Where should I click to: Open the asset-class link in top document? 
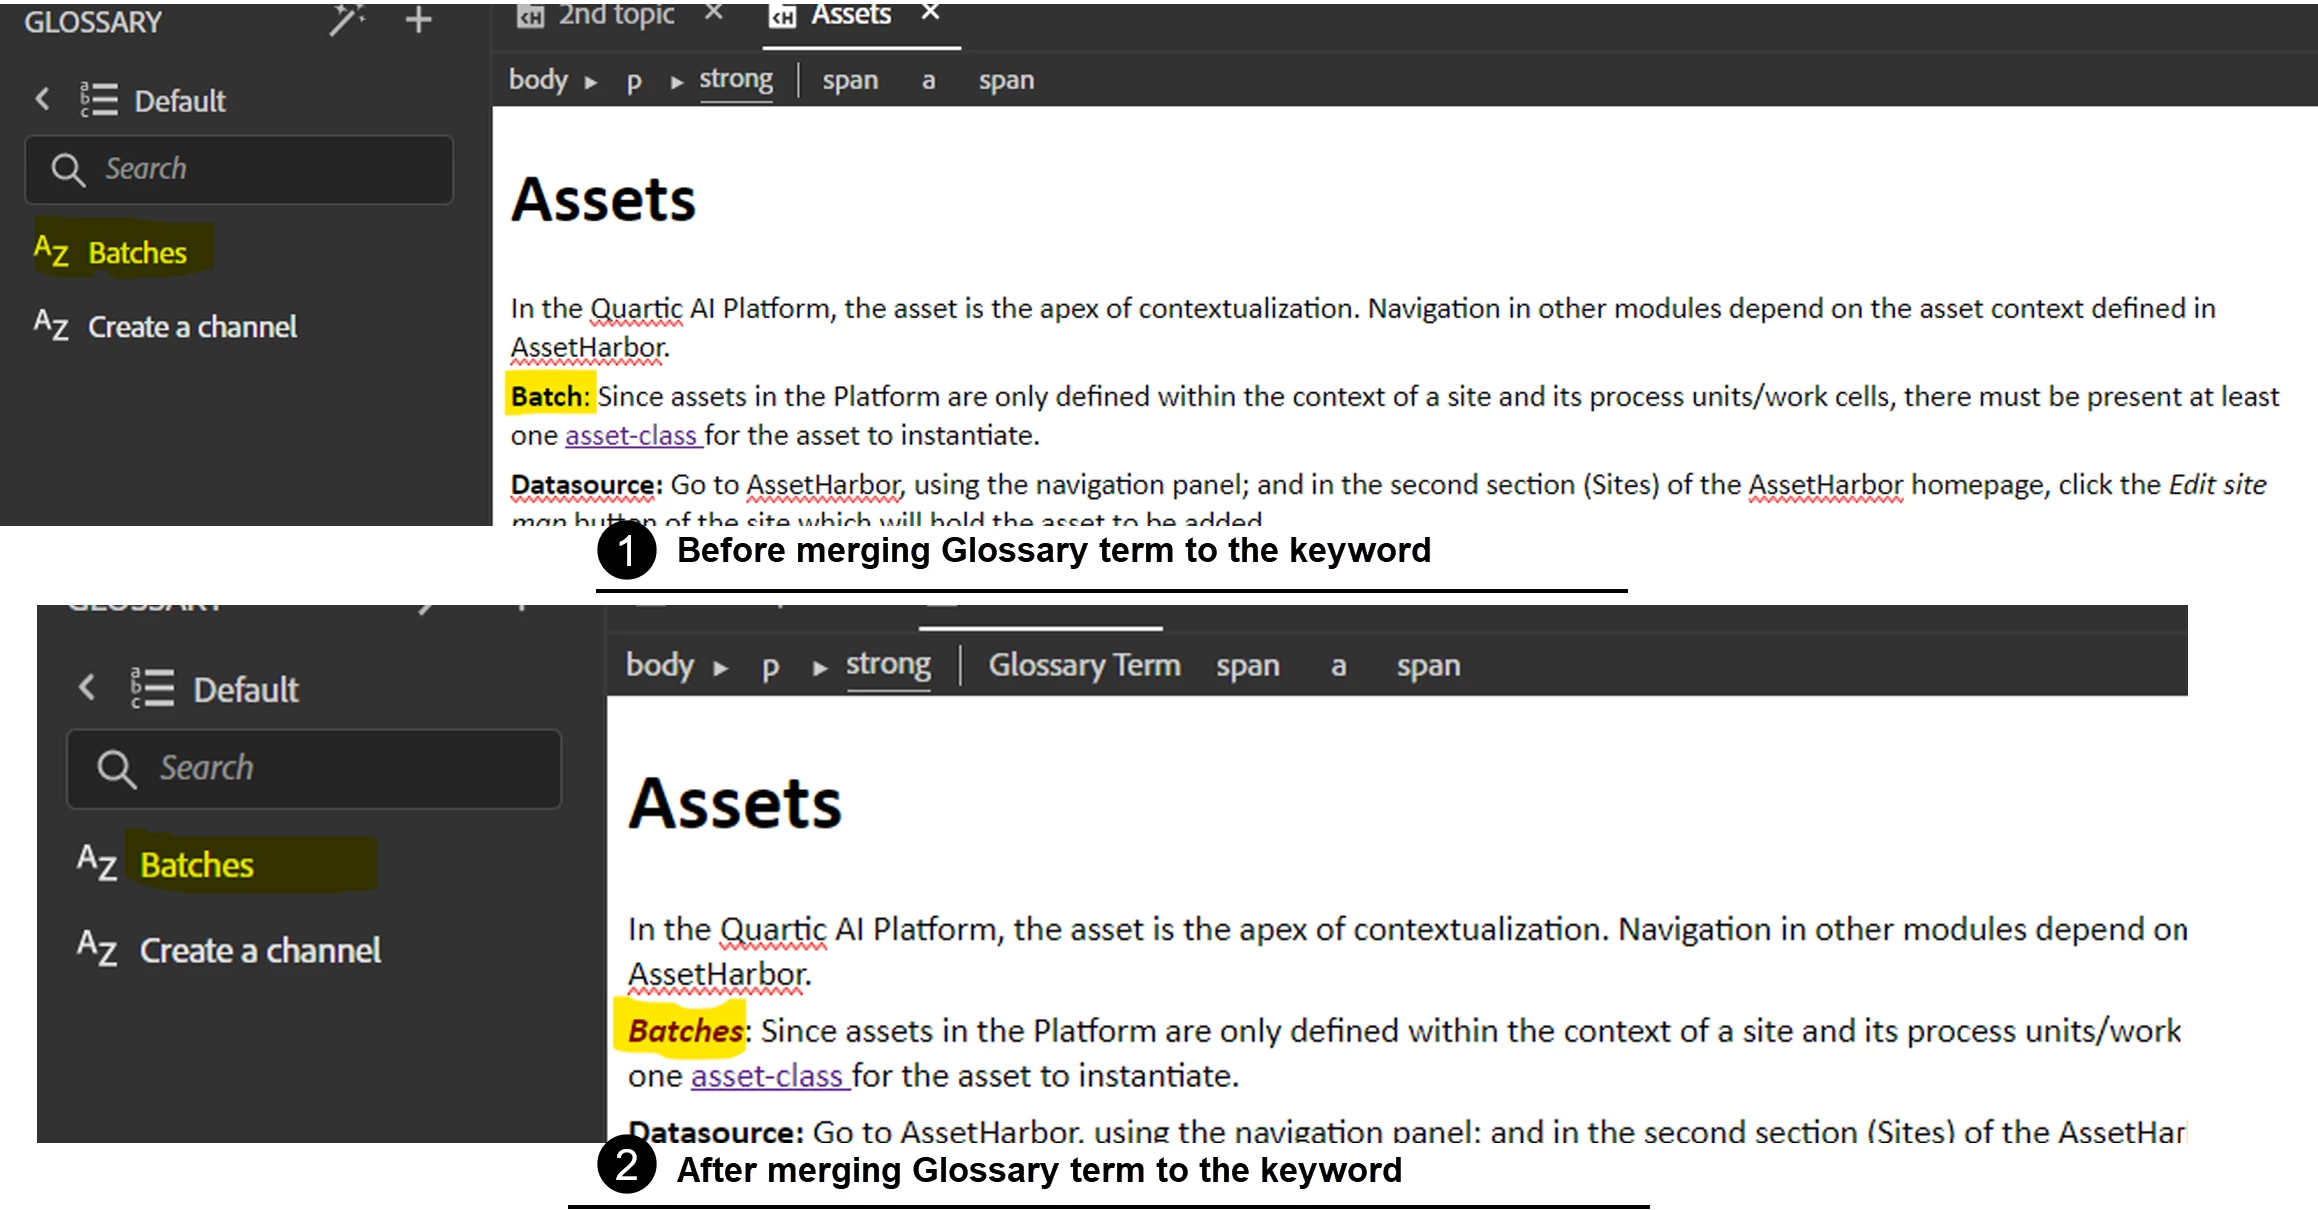(630, 436)
